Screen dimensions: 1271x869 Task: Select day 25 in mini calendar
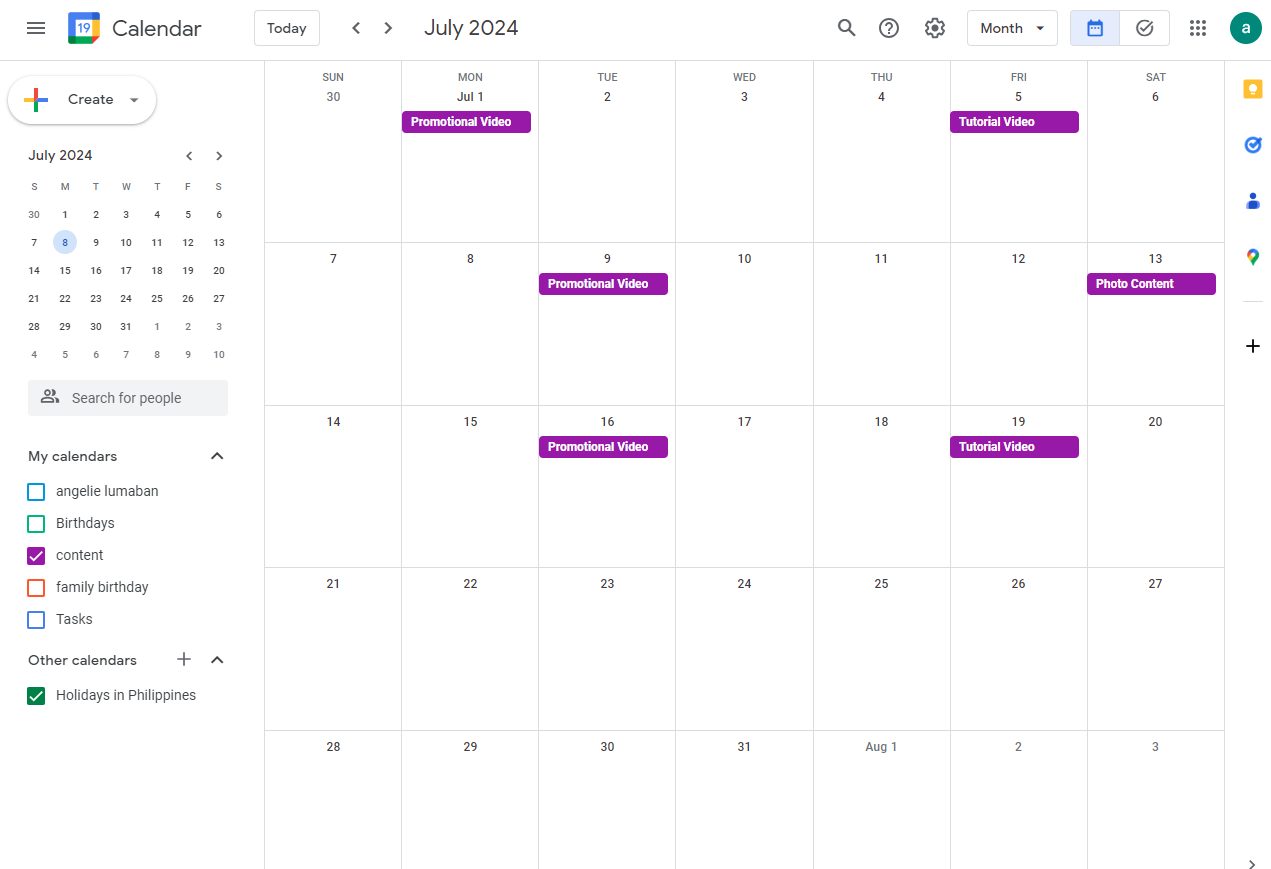pos(157,298)
